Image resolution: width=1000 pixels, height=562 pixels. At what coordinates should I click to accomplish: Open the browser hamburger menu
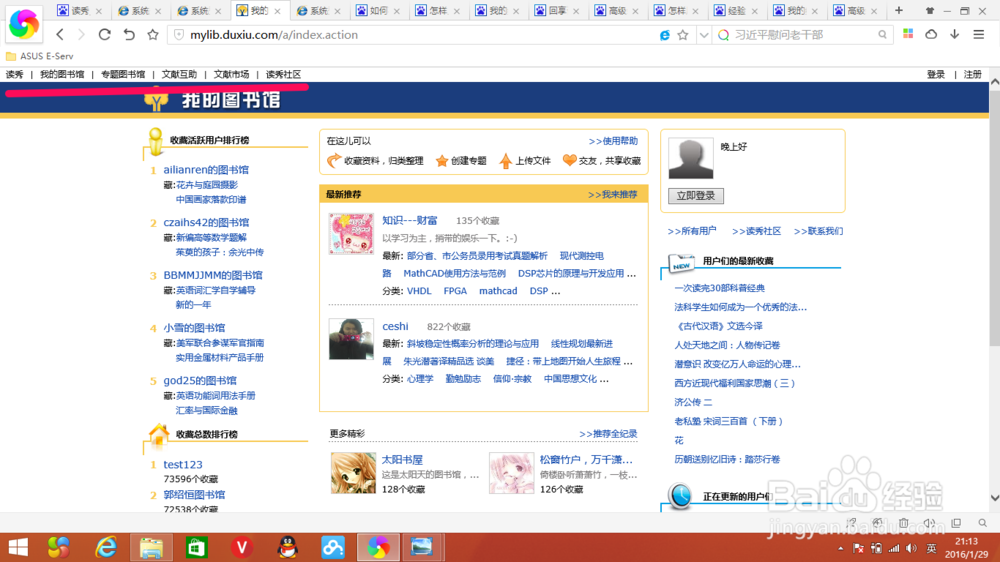979,34
